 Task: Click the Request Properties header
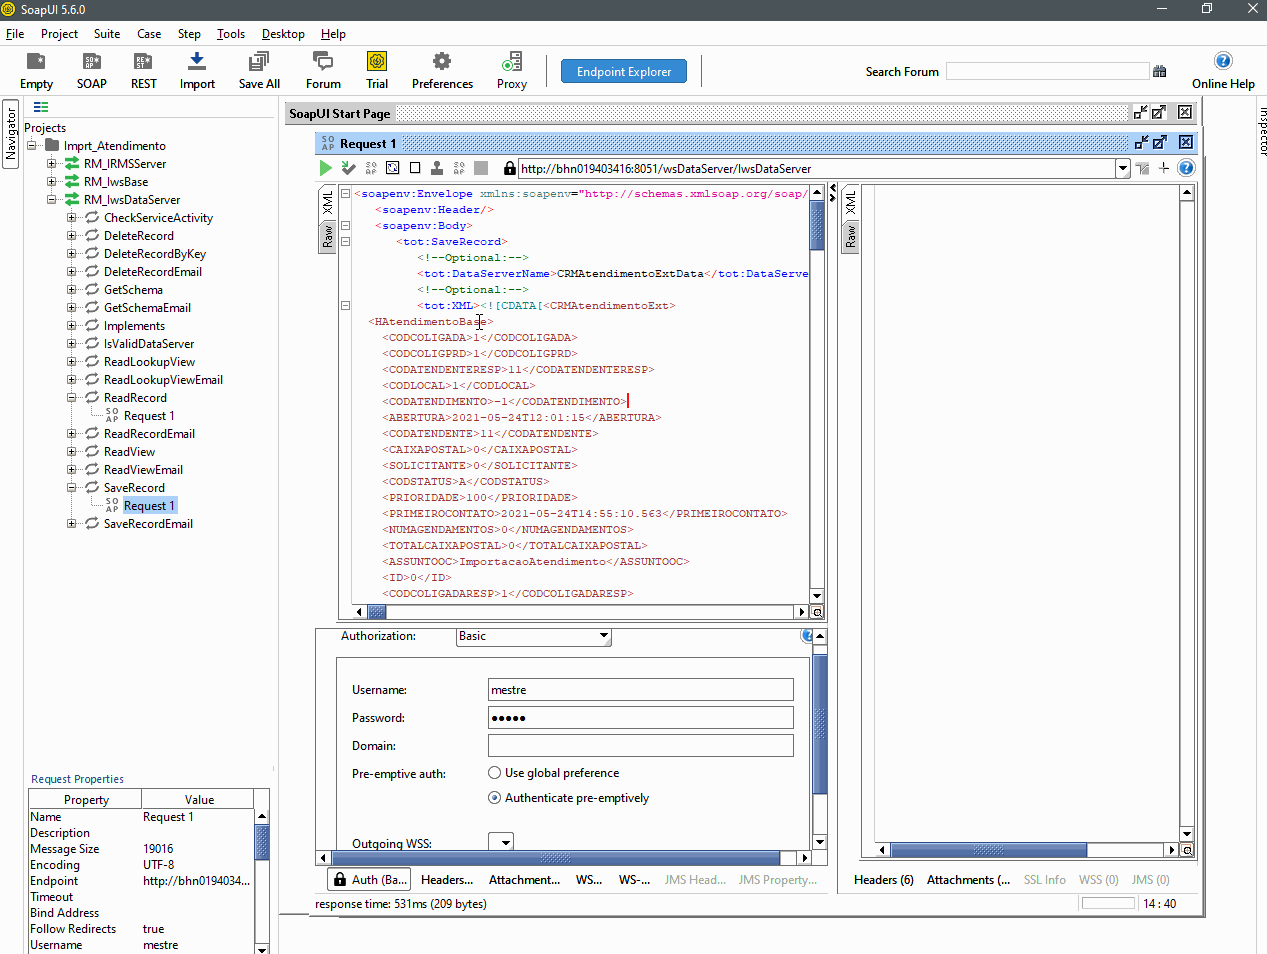pos(78,779)
